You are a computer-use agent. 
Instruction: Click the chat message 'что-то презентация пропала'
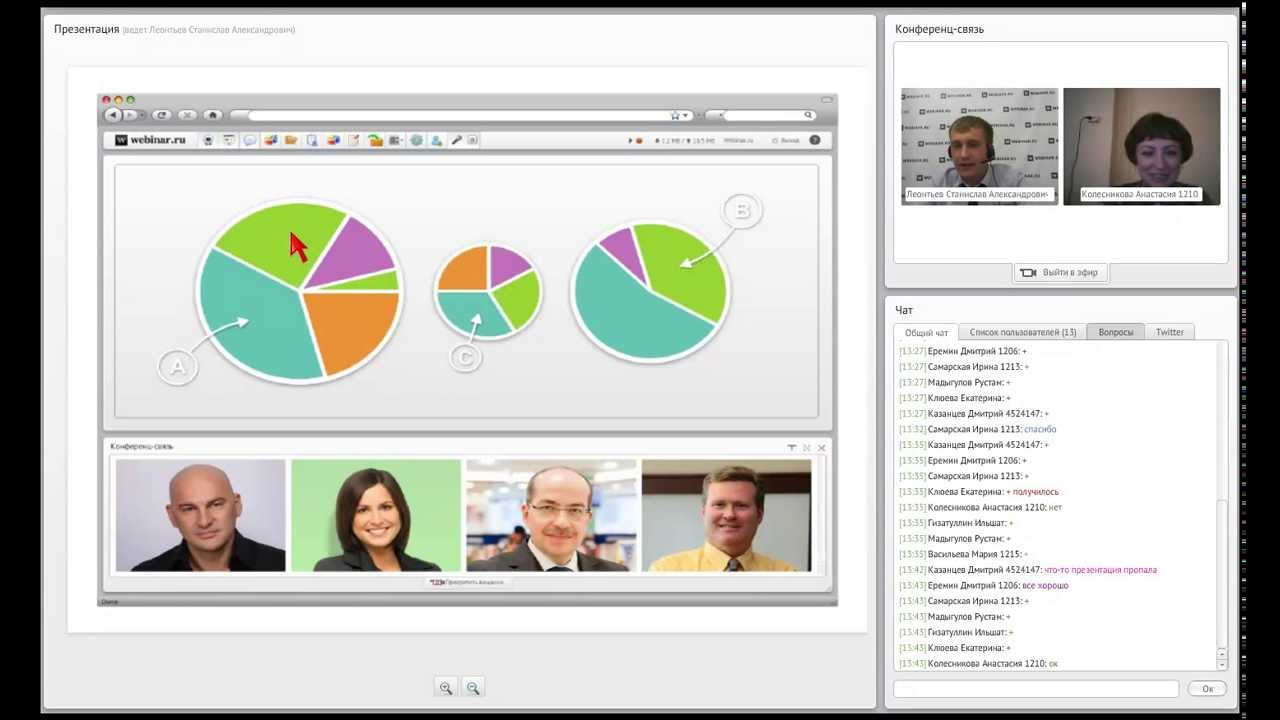tap(1100, 570)
